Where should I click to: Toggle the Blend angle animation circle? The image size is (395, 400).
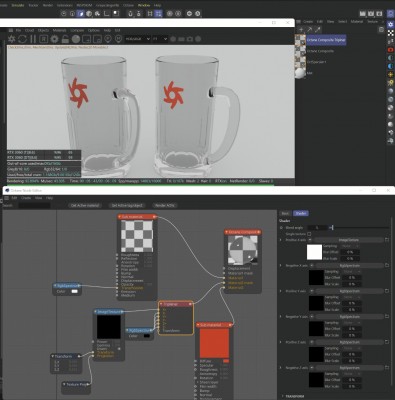pyautogui.click(x=282, y=228)
